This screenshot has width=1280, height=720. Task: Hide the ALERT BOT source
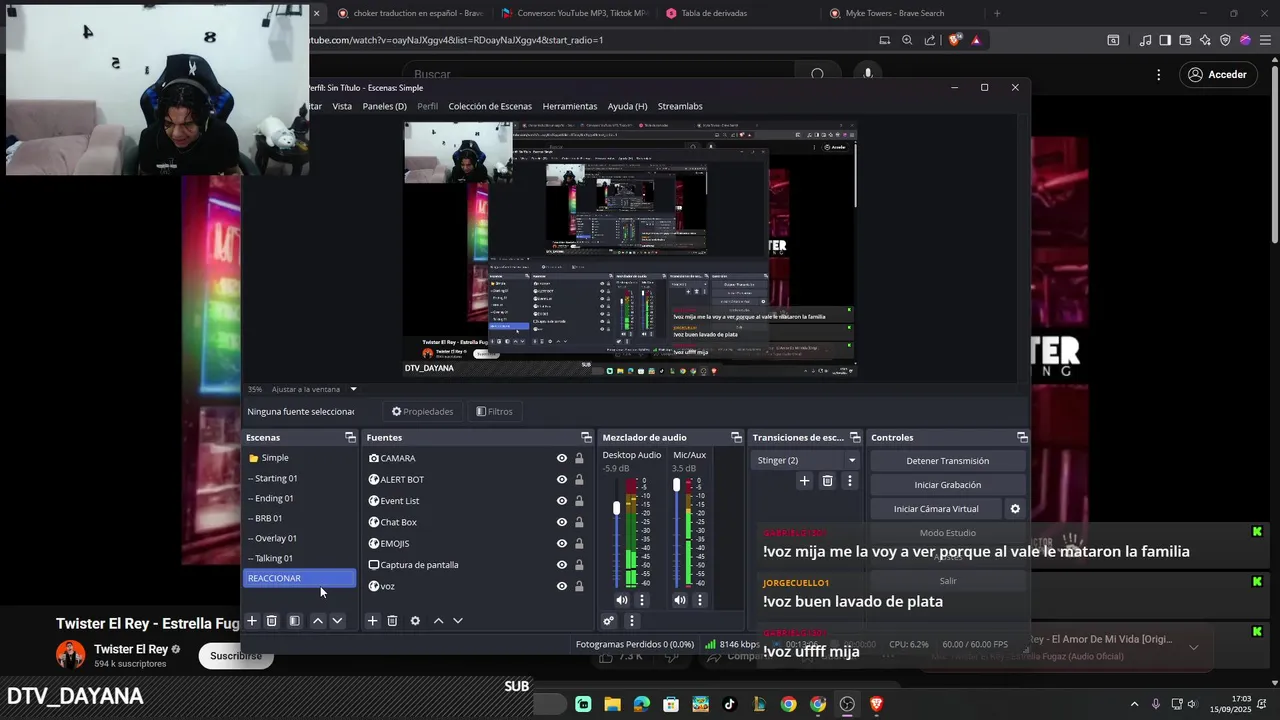pyautogui.click(x=562, y=480)
